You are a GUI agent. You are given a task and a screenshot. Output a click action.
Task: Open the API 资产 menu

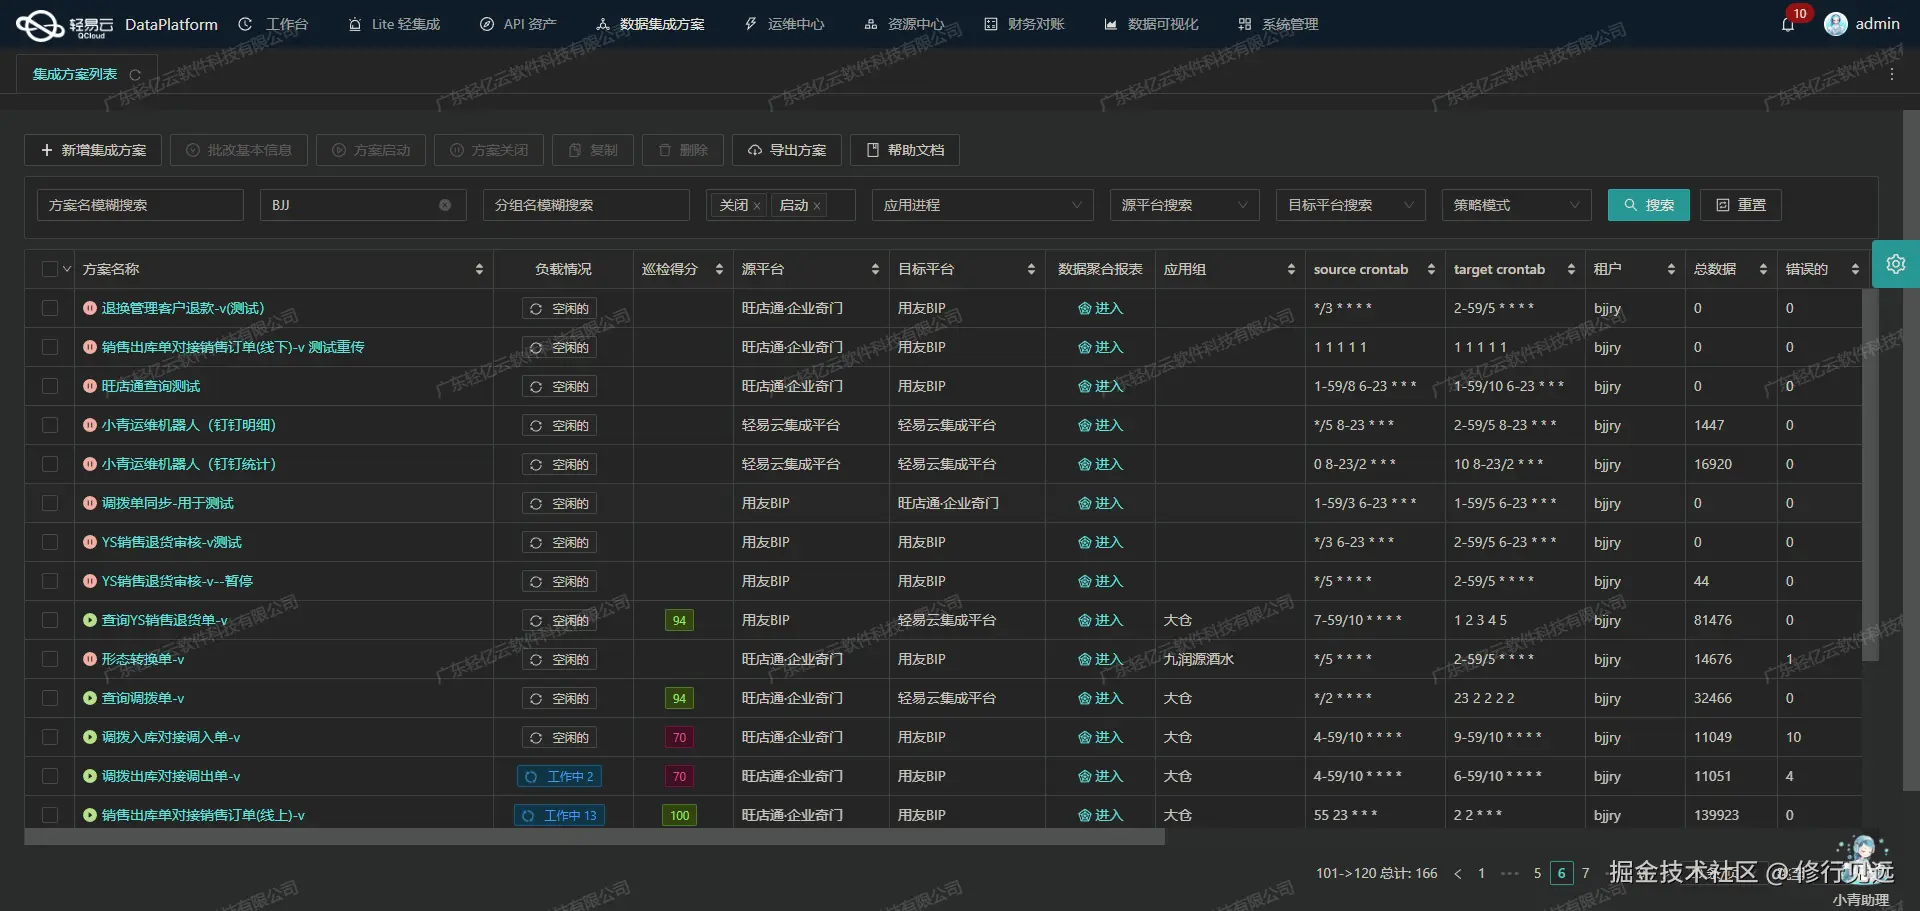(518, 24)
